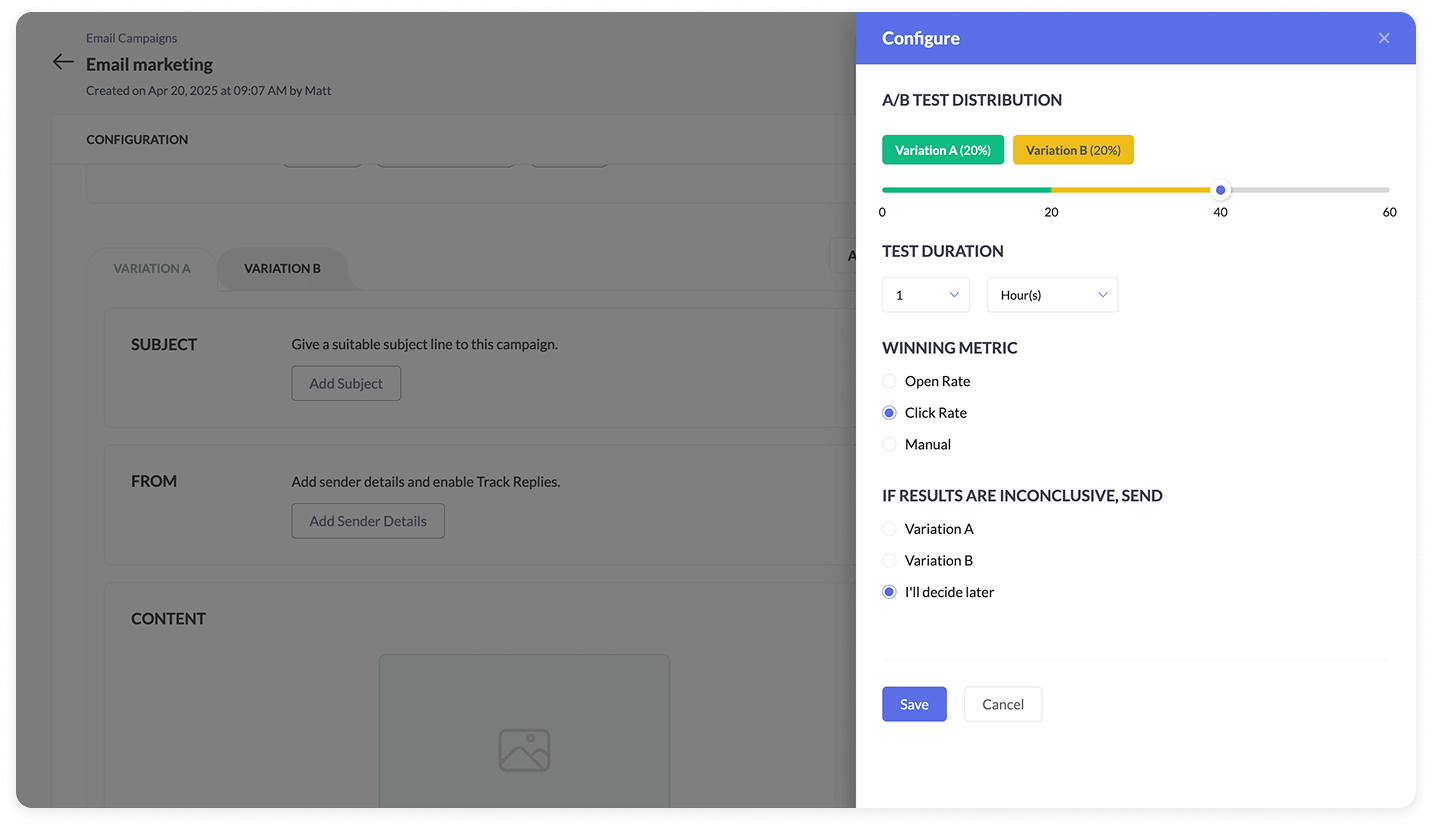Image resolution: width=1432 pixels, height=828 pixels.
Task: Select the Click Rate radio button
Action: click(x=889, y=413)
